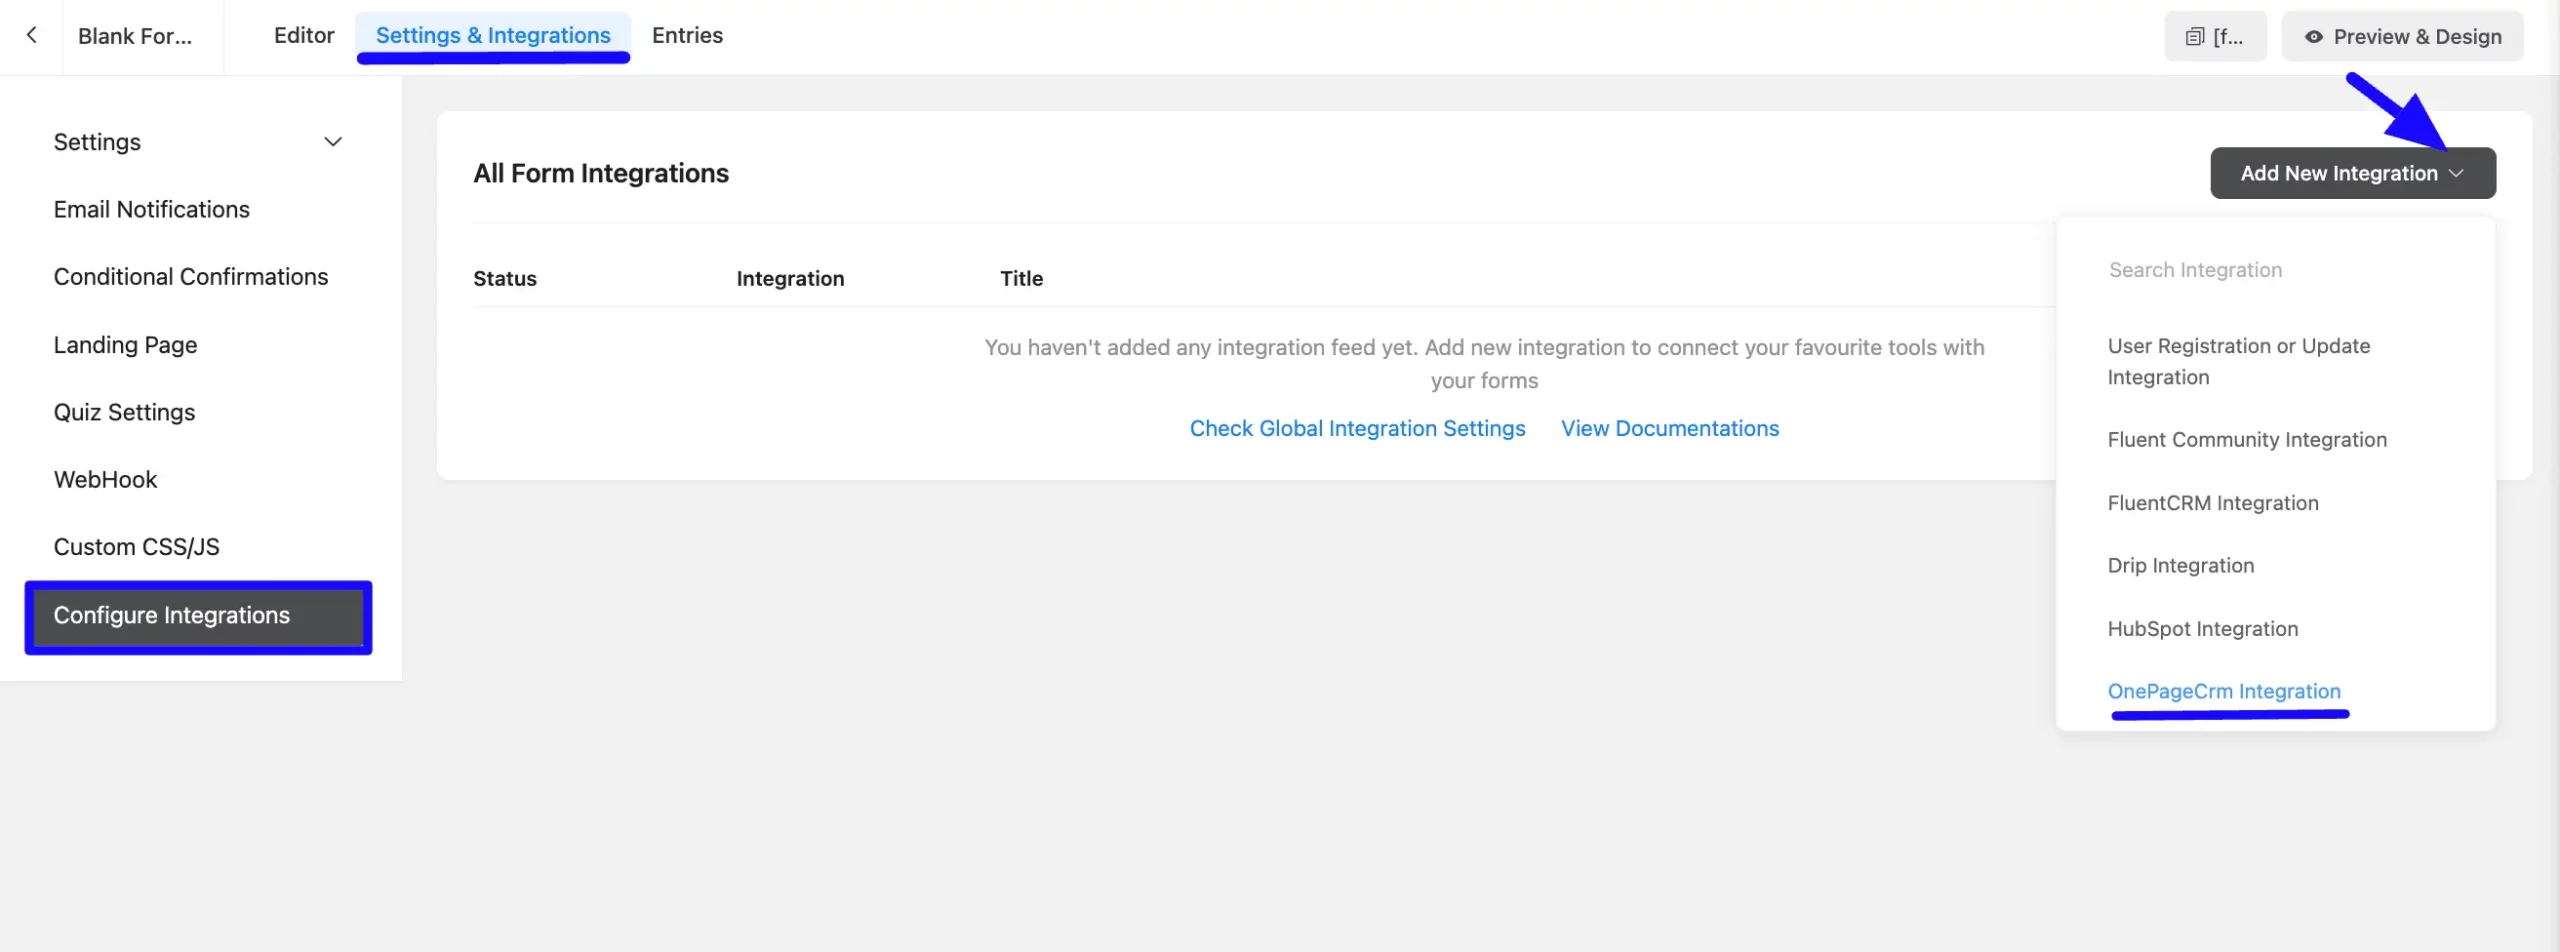
Task: Switch to the Editor tab
Action: (x=303, y=35)
